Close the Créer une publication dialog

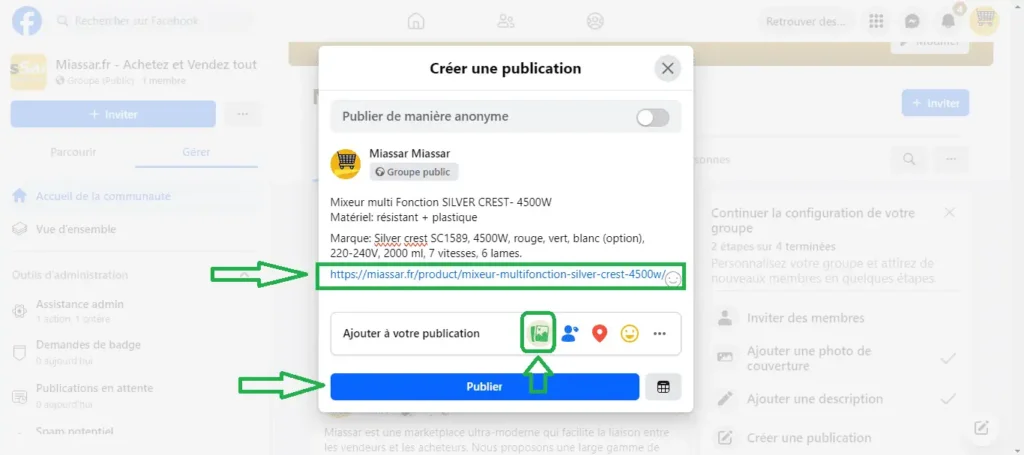pyautogui.click(x=667, y=69)
